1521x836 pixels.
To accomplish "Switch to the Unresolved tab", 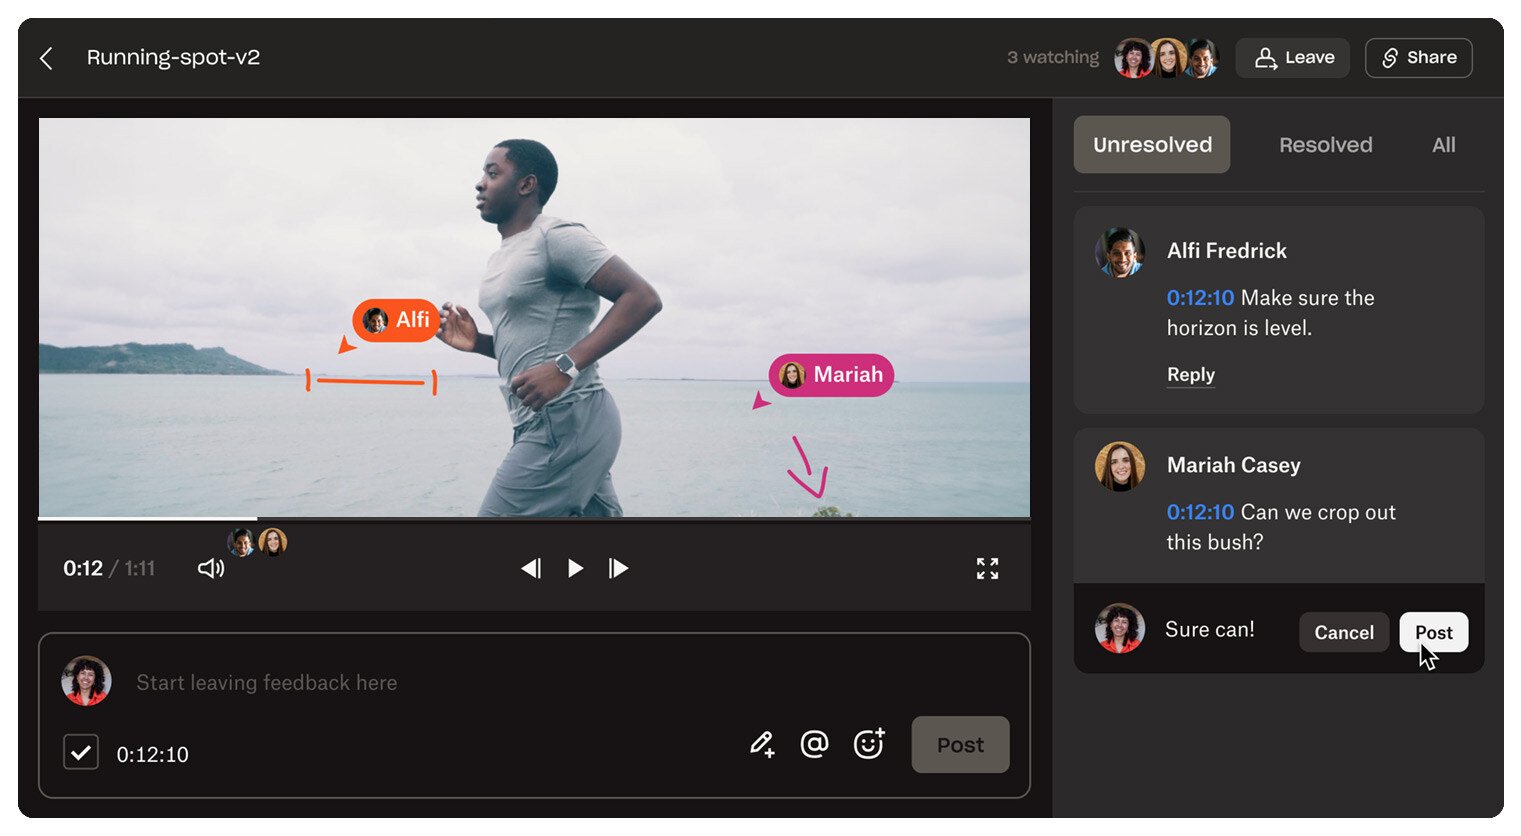I will [x=1151, y=145].
